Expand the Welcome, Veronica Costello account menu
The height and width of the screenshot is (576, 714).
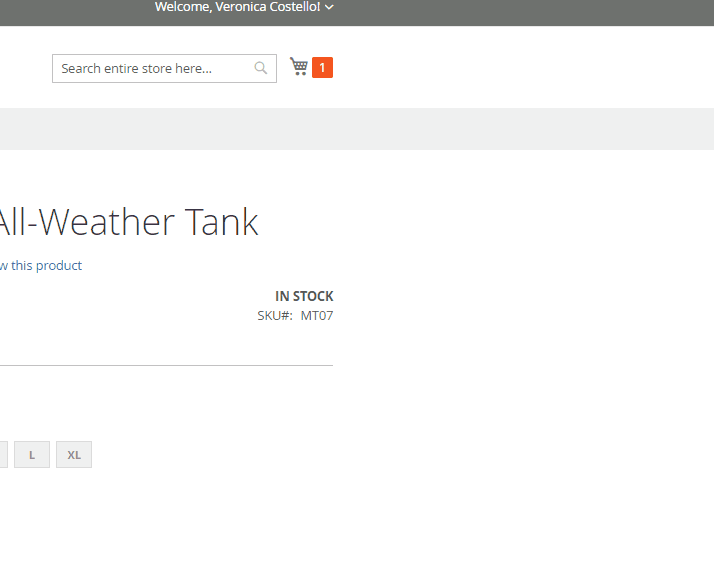tap(245, 7)
